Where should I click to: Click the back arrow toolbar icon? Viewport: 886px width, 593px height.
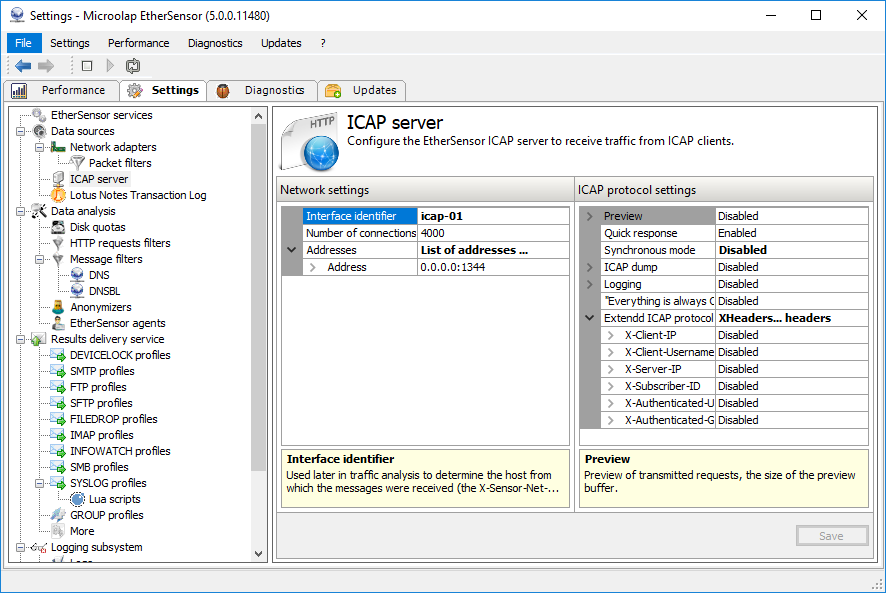tap(23, 66)
